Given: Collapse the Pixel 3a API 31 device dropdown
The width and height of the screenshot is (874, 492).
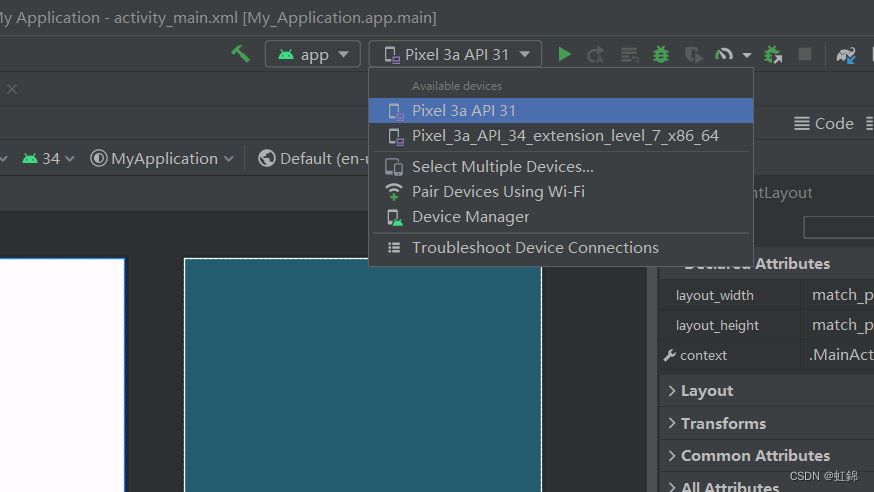Looking at the screenshot, I should (x=456, y=54).
